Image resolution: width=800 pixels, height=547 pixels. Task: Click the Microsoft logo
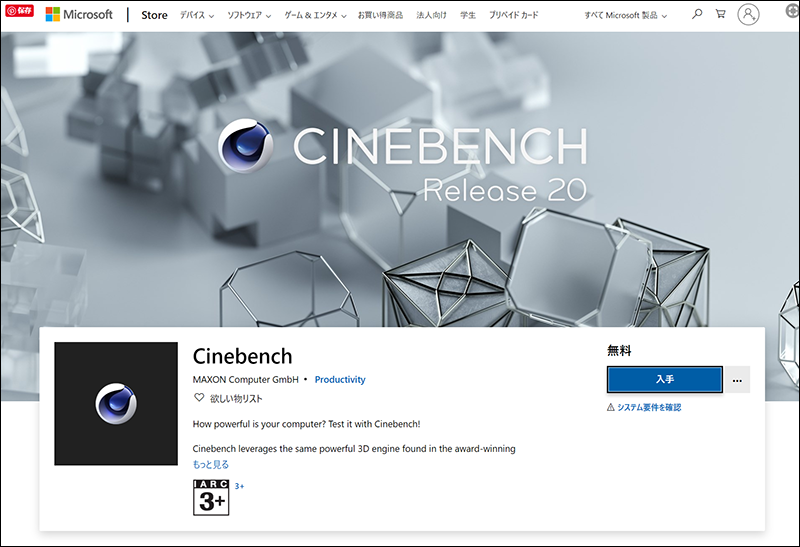(x=79, y=15)
